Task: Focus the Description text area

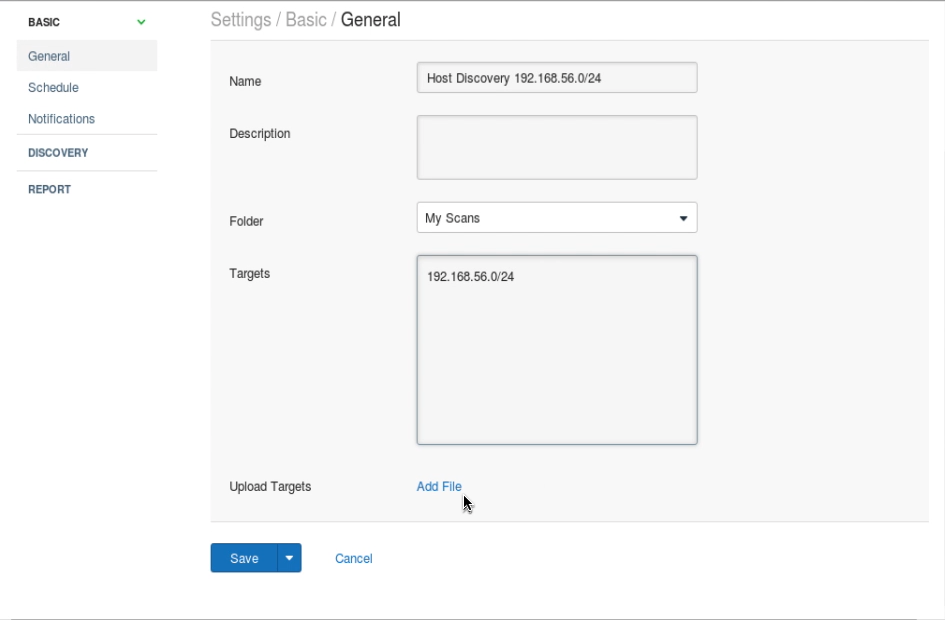Action: coord(557,148)
